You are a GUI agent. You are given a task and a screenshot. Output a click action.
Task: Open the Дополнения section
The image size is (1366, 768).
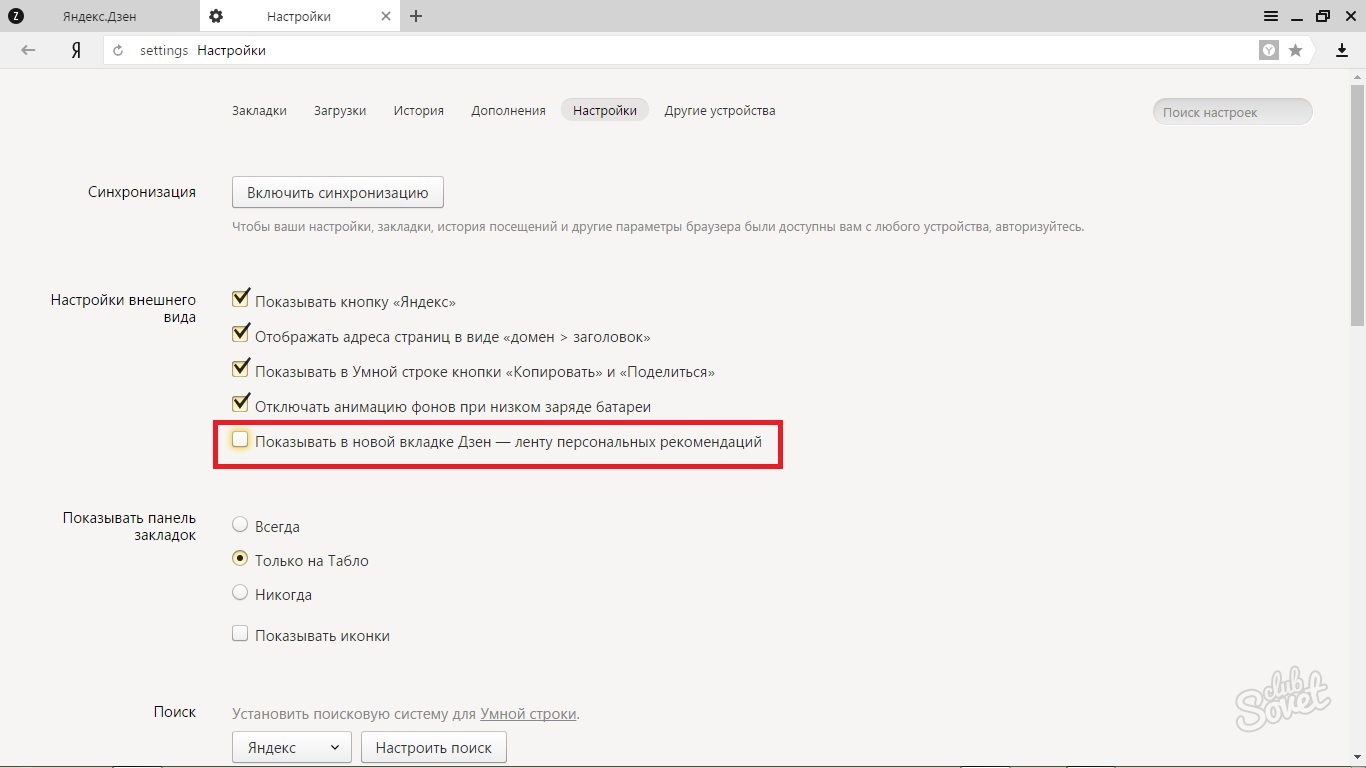click(508, 111)
